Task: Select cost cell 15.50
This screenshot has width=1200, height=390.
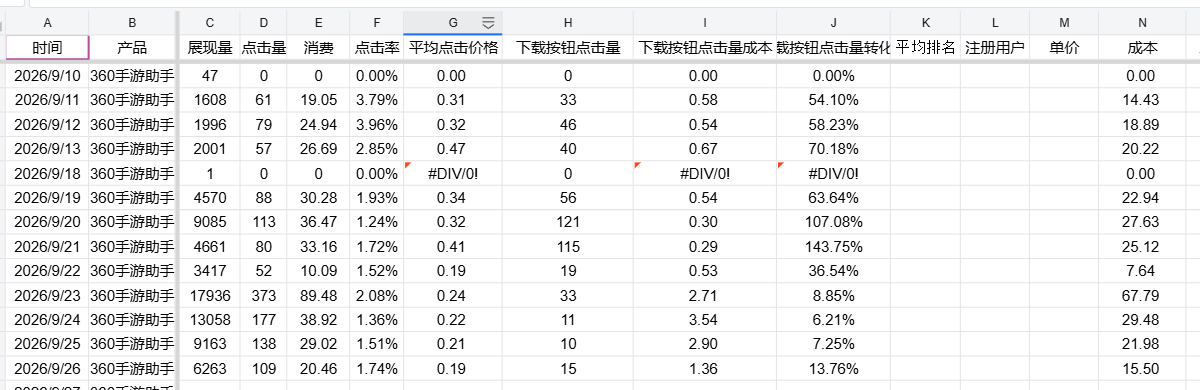Action: point(1141,368)
